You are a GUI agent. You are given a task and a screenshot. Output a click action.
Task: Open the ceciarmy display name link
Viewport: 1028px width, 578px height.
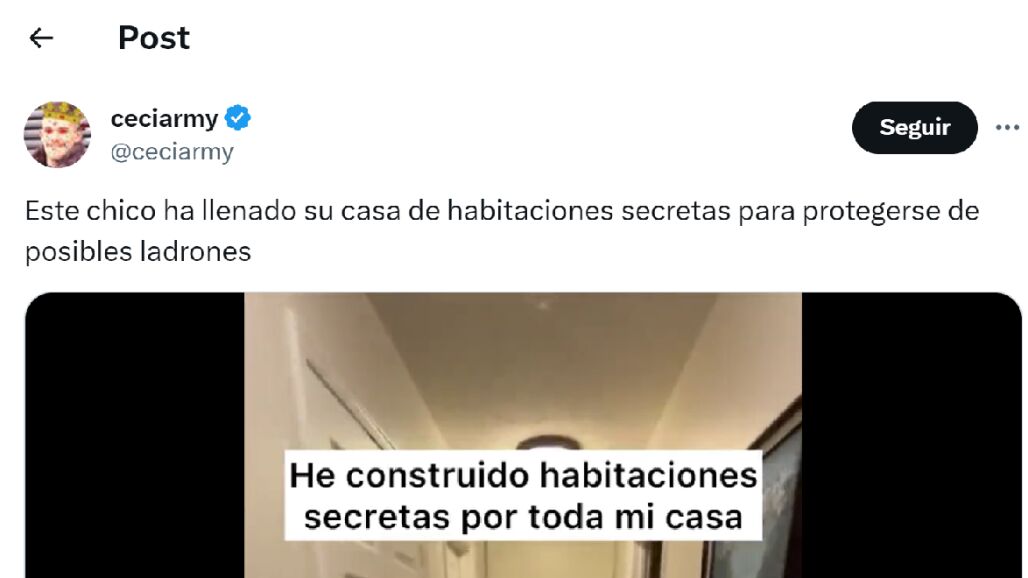pos(164,119)
